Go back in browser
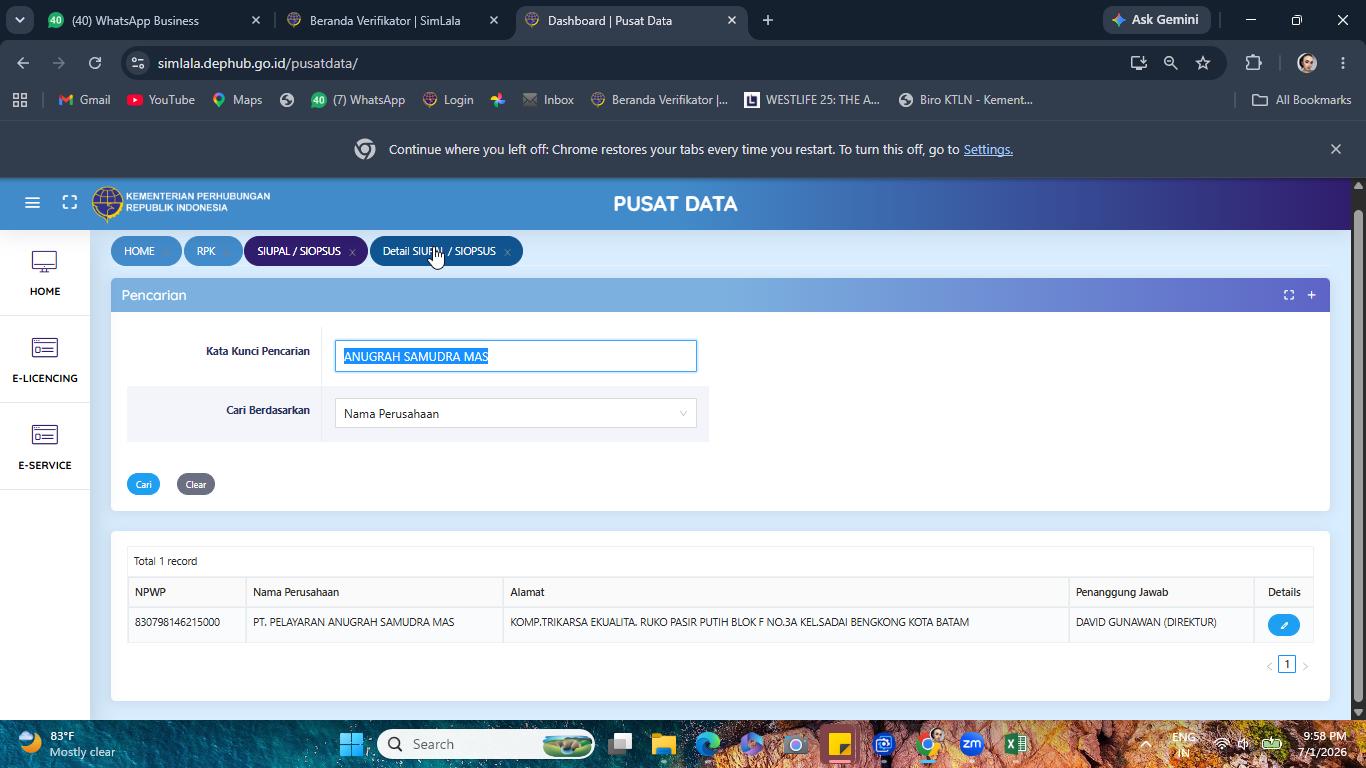The image size is (1366, 768). [23, 63]
